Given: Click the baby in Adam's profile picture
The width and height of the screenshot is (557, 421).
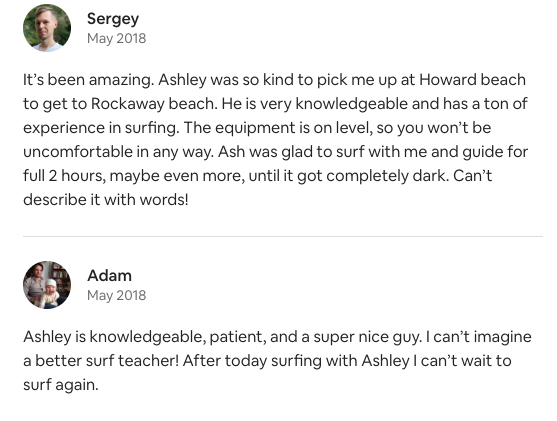Looking at the screenshot, I should pyautogui.click(x=49, y=292).
